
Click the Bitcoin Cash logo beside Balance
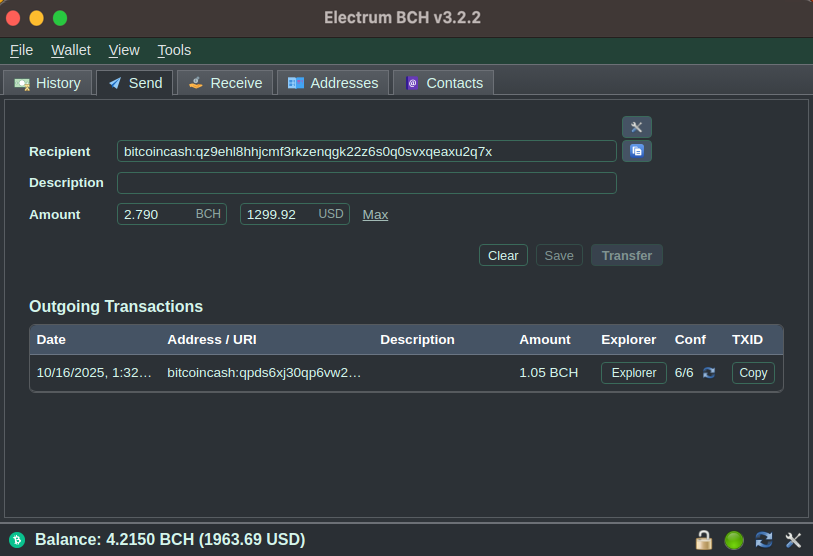17,540
